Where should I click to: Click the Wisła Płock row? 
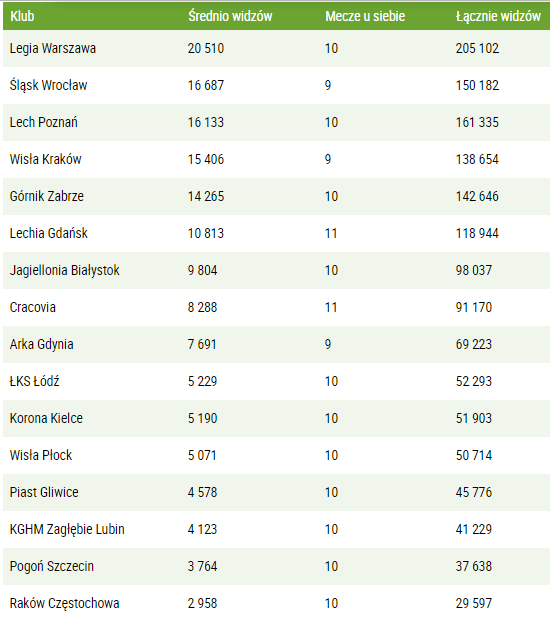(276, 455)
